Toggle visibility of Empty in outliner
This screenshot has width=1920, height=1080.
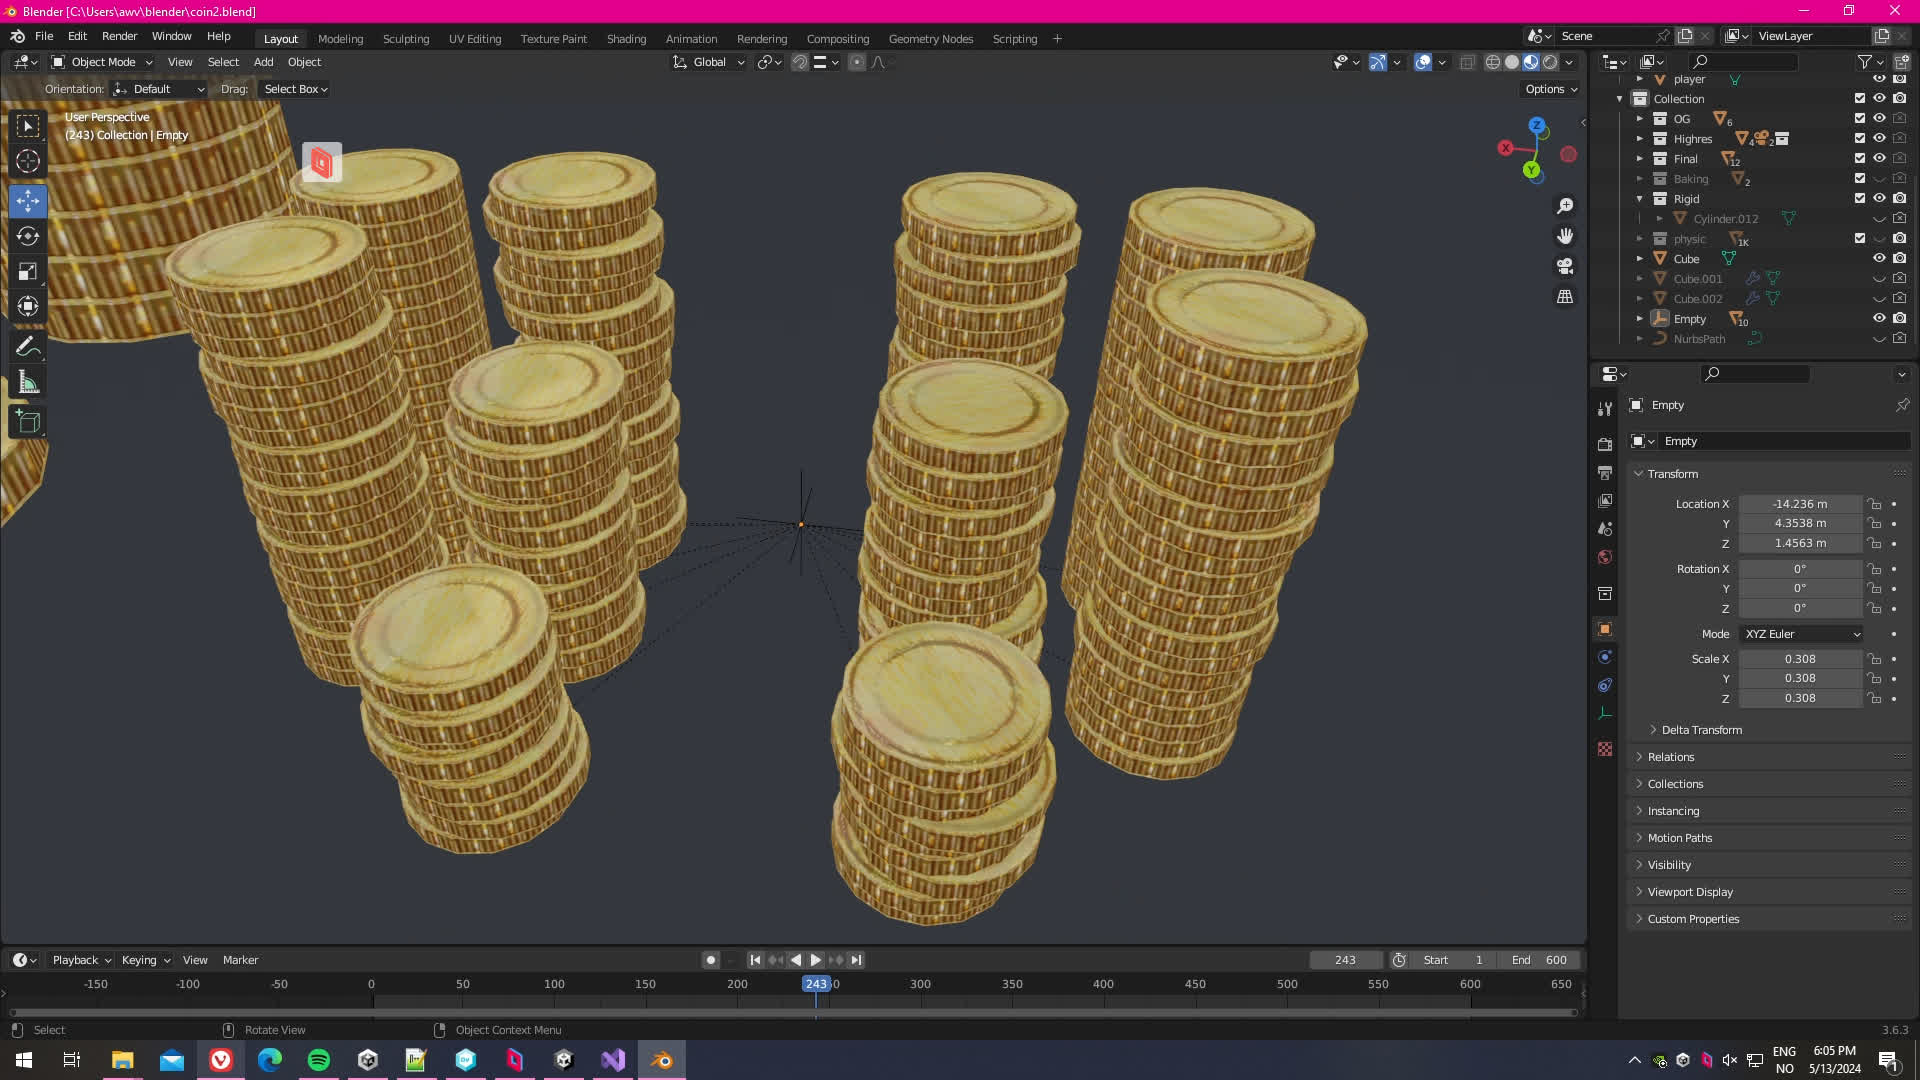point(1879,318)
